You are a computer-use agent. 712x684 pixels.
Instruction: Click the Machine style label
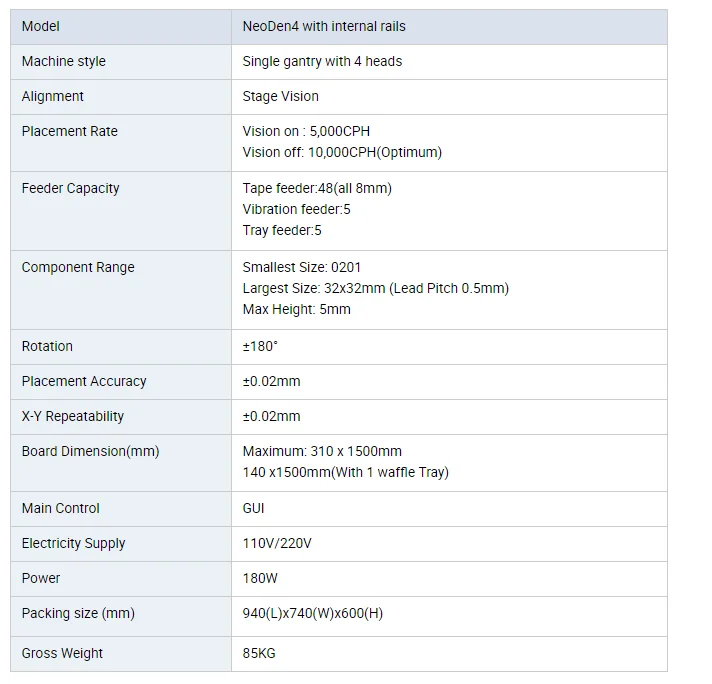[x=64, y=61]
